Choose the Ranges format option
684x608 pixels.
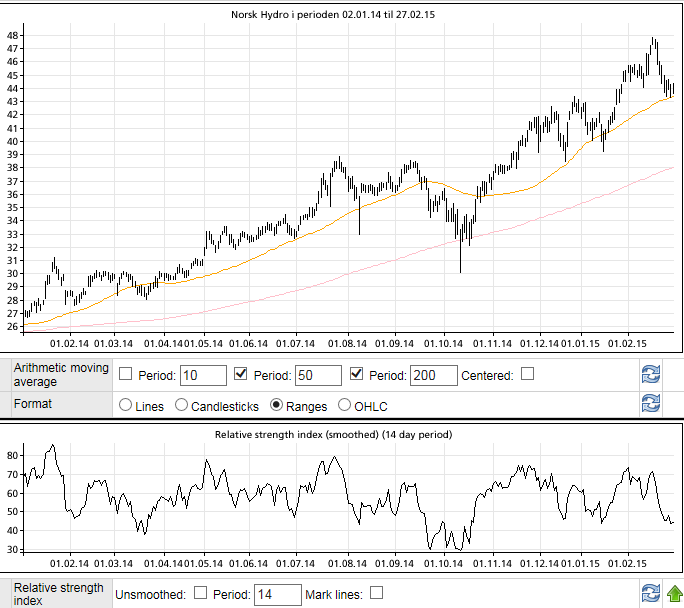coord(277,406)
